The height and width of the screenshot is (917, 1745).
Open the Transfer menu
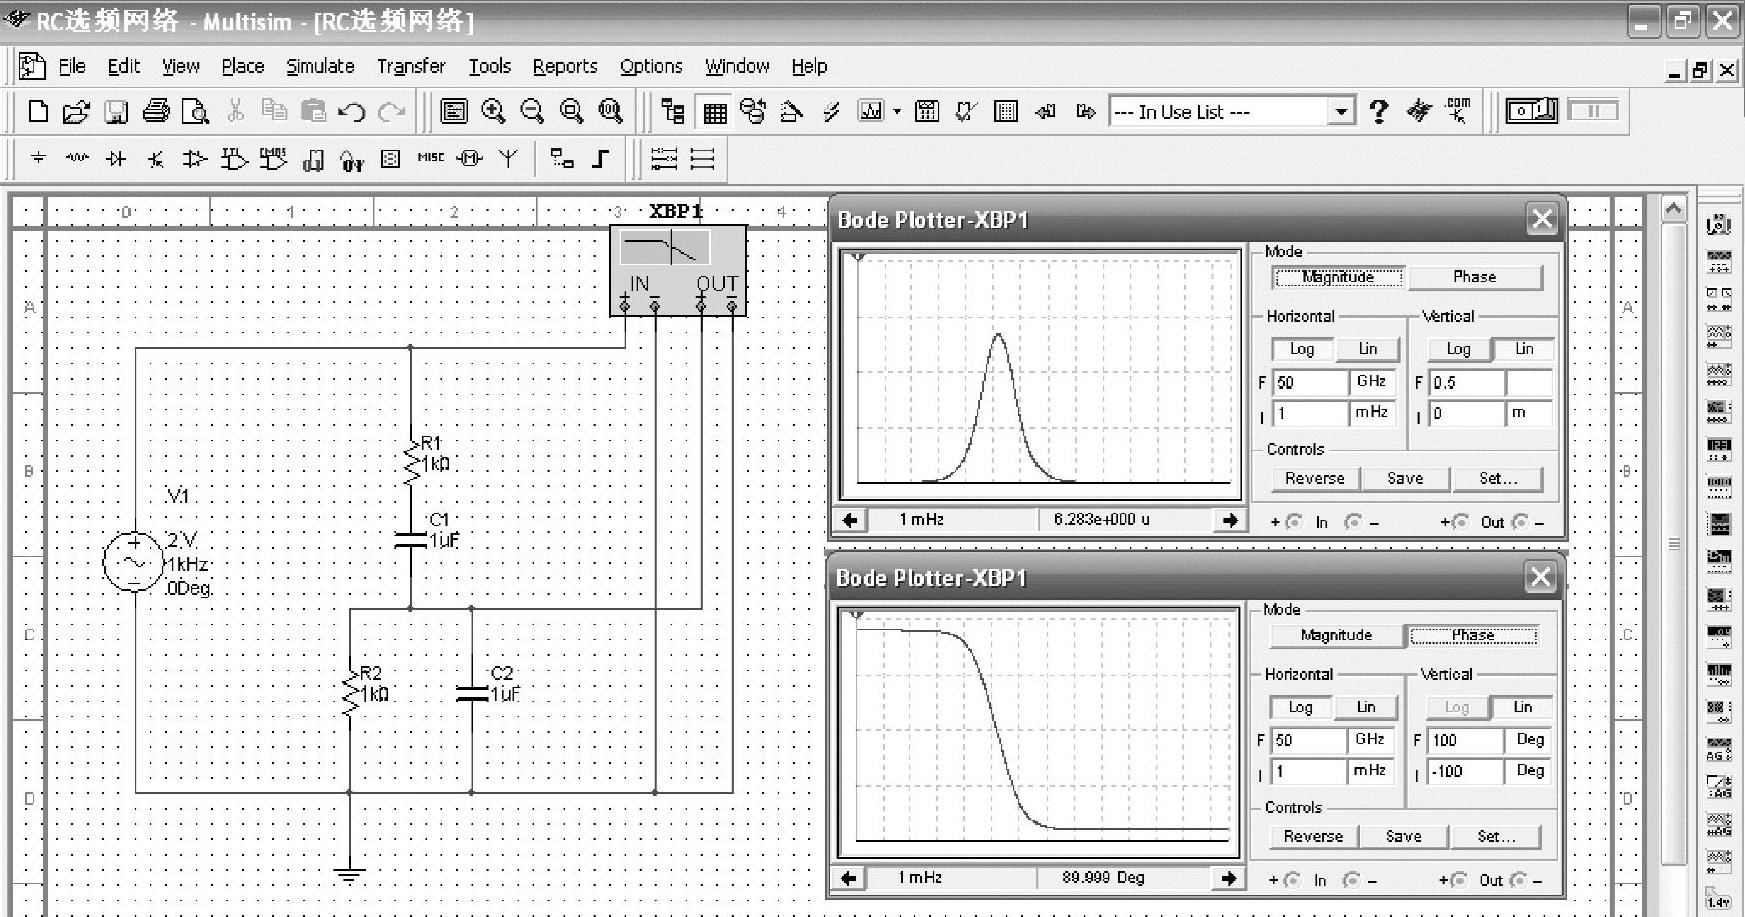411,66
